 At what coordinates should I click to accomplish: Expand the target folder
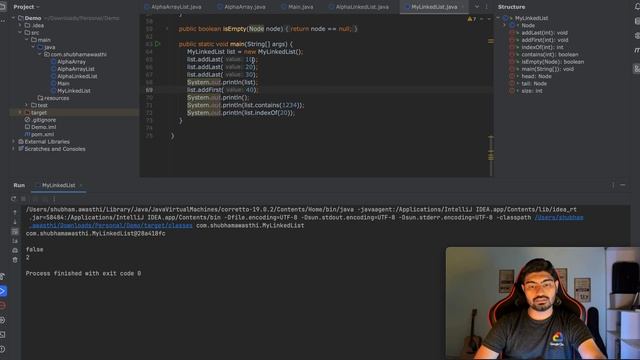click(x=20, y=113)
